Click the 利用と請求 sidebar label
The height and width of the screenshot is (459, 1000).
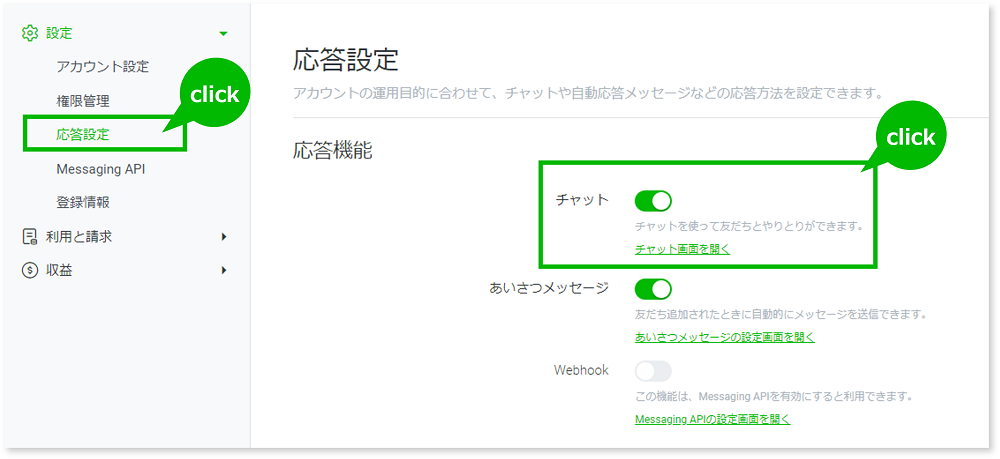tap(79, 237)
